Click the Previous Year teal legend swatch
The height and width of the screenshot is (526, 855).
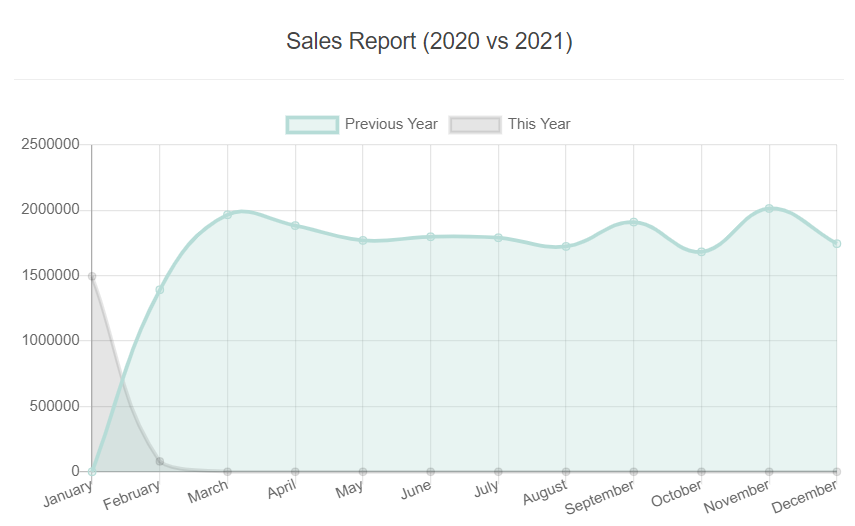312,124
